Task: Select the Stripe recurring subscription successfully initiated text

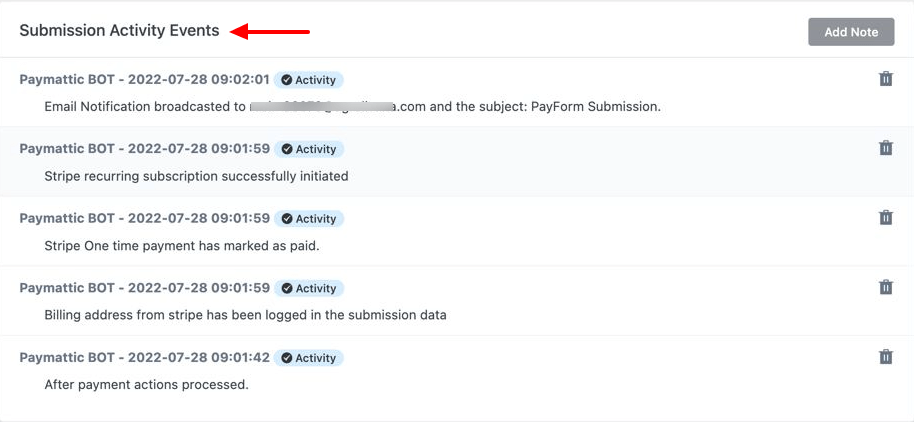Action: tap(196, 176)
